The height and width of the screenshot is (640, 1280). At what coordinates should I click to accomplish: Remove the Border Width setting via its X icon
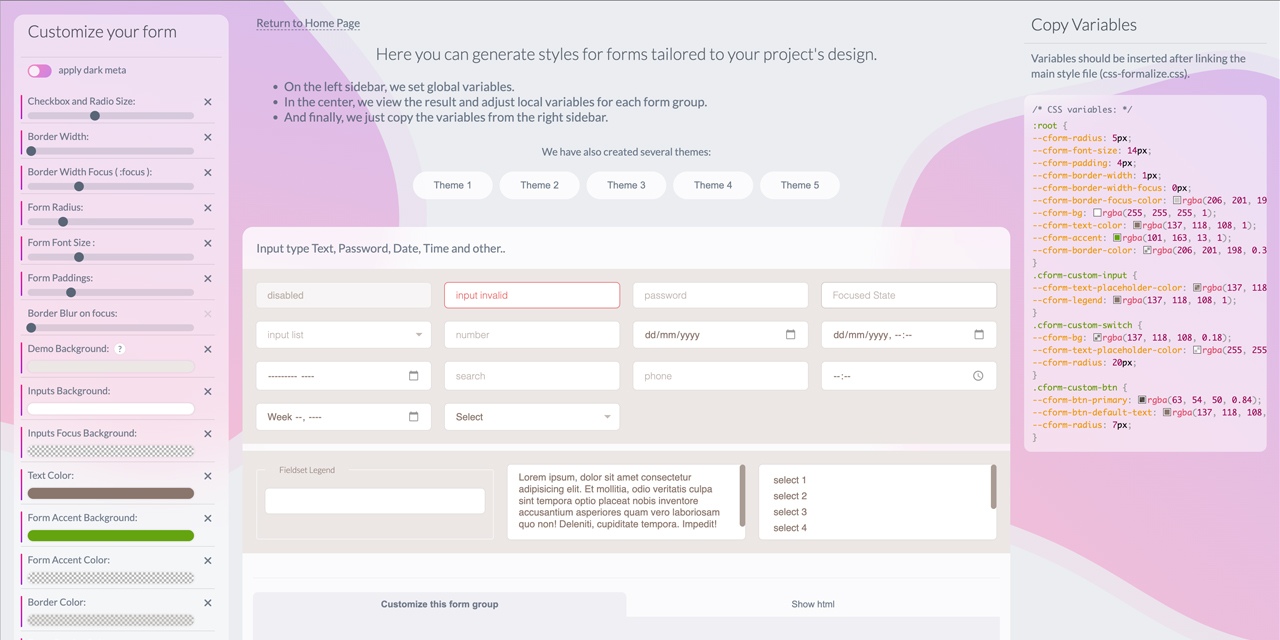tap(208, 137)
